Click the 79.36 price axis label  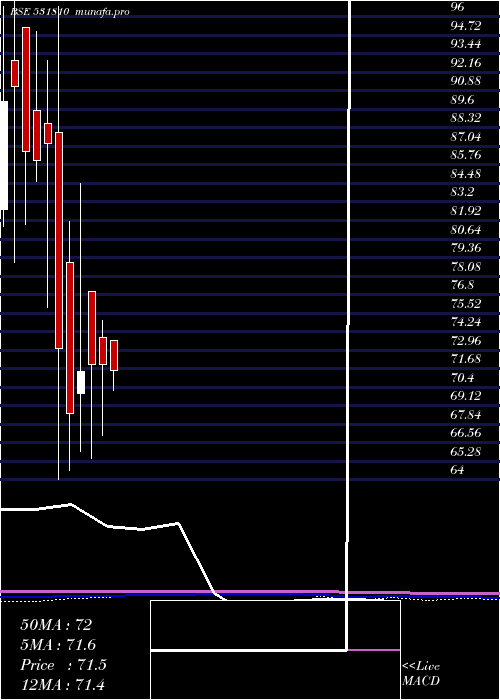pyautogui.click(x=466, y=248)
